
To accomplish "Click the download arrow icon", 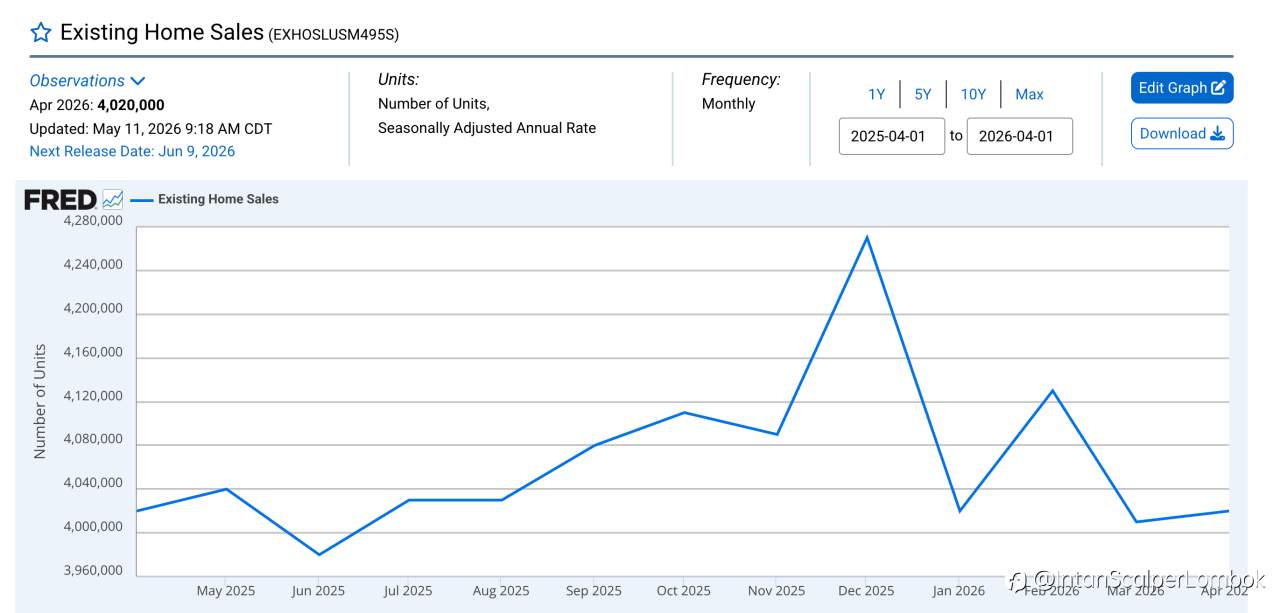I will coord(1217,134).
